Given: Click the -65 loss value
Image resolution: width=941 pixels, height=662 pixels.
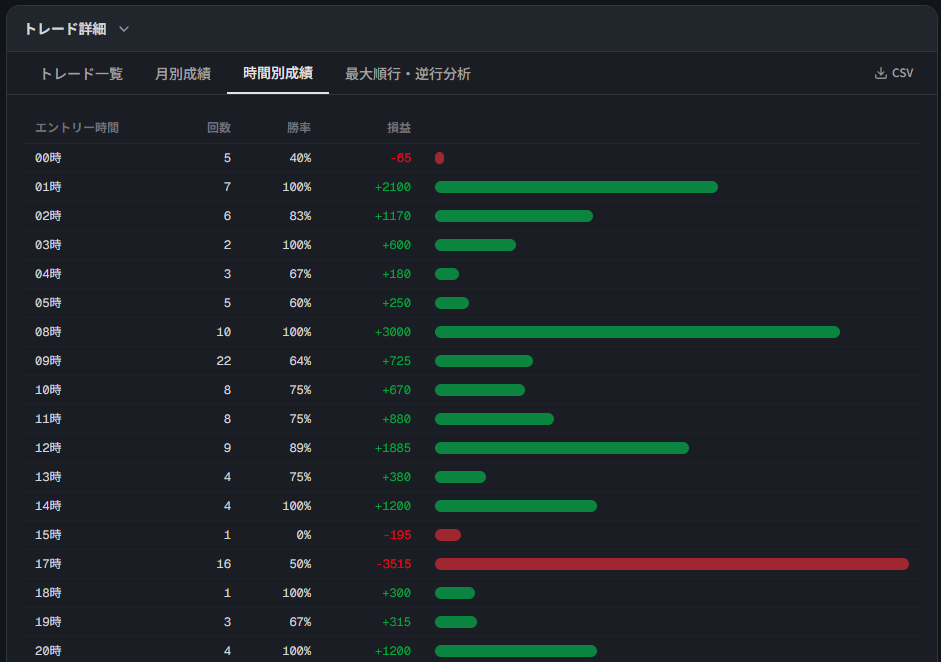Looking at the screenshot, I should [x=400, y=158].
